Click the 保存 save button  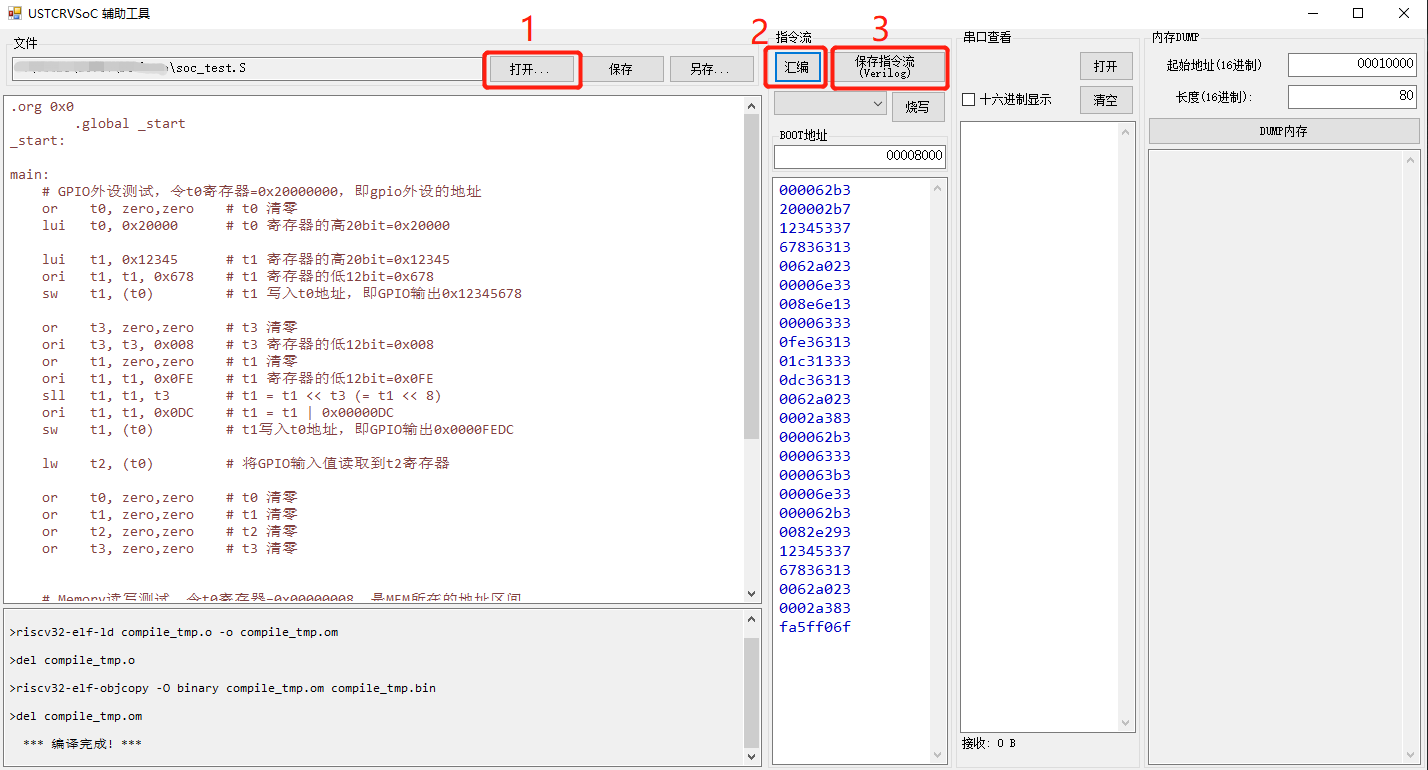(621, 69)
